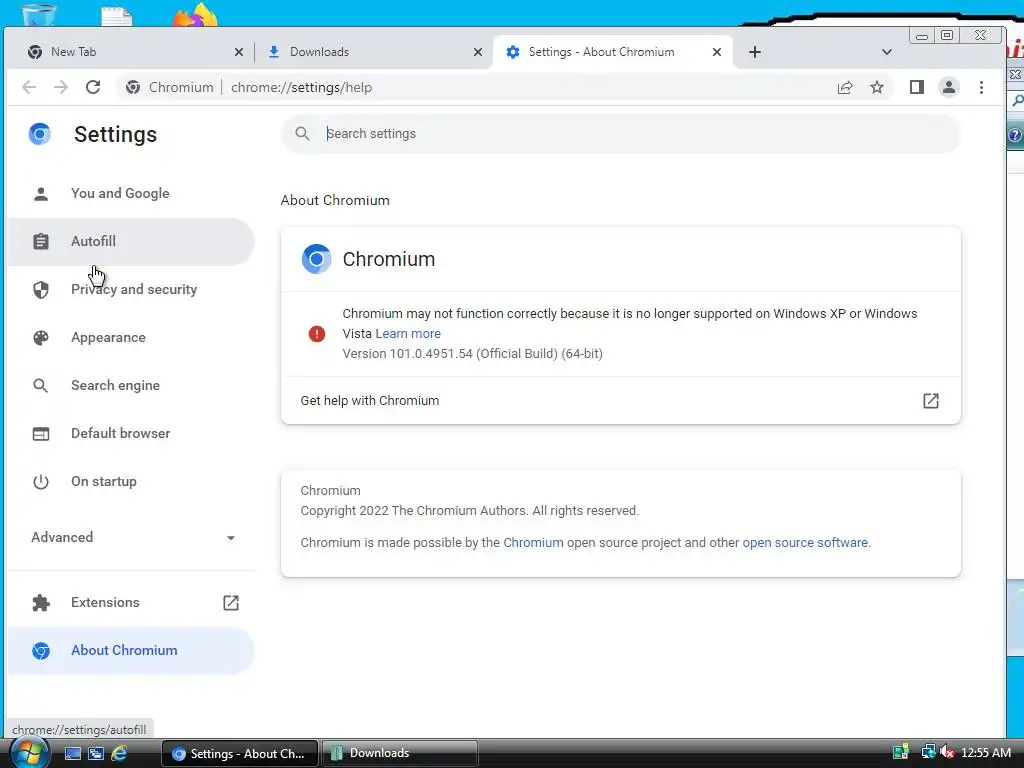
Task: Share this page icon in address bar
Action: pyautogui.click(x=845, y=87)
